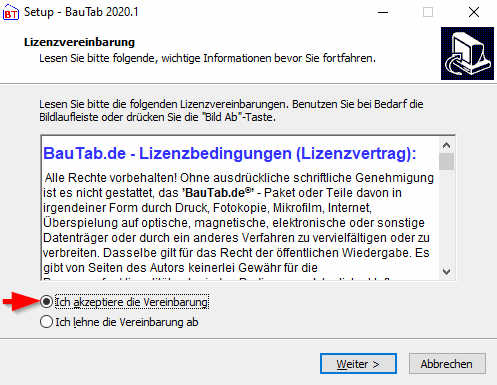497x385 pixels.
Task: Close the BauTab setup window
Action: tap(474, 12)
